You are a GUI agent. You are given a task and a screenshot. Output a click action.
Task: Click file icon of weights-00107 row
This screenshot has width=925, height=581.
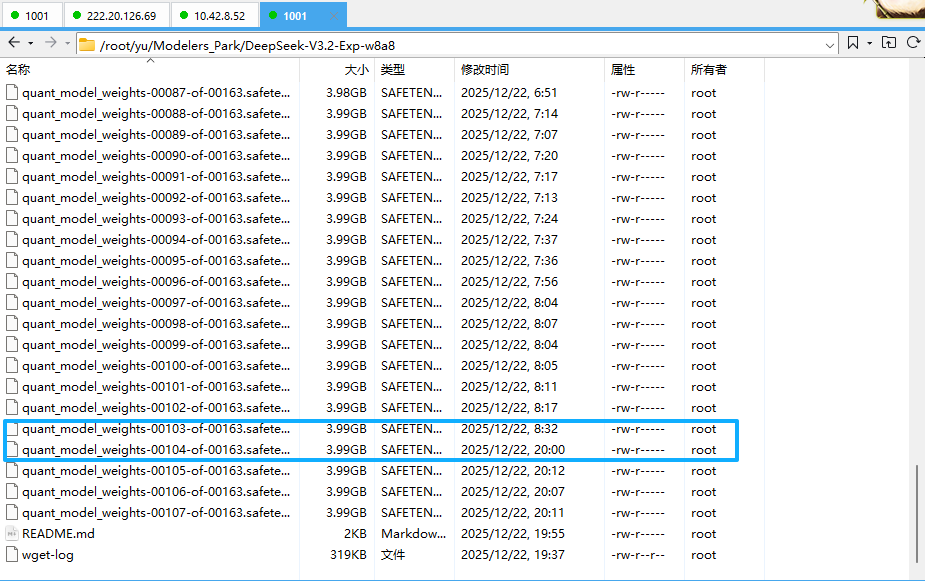pos(12,513)
